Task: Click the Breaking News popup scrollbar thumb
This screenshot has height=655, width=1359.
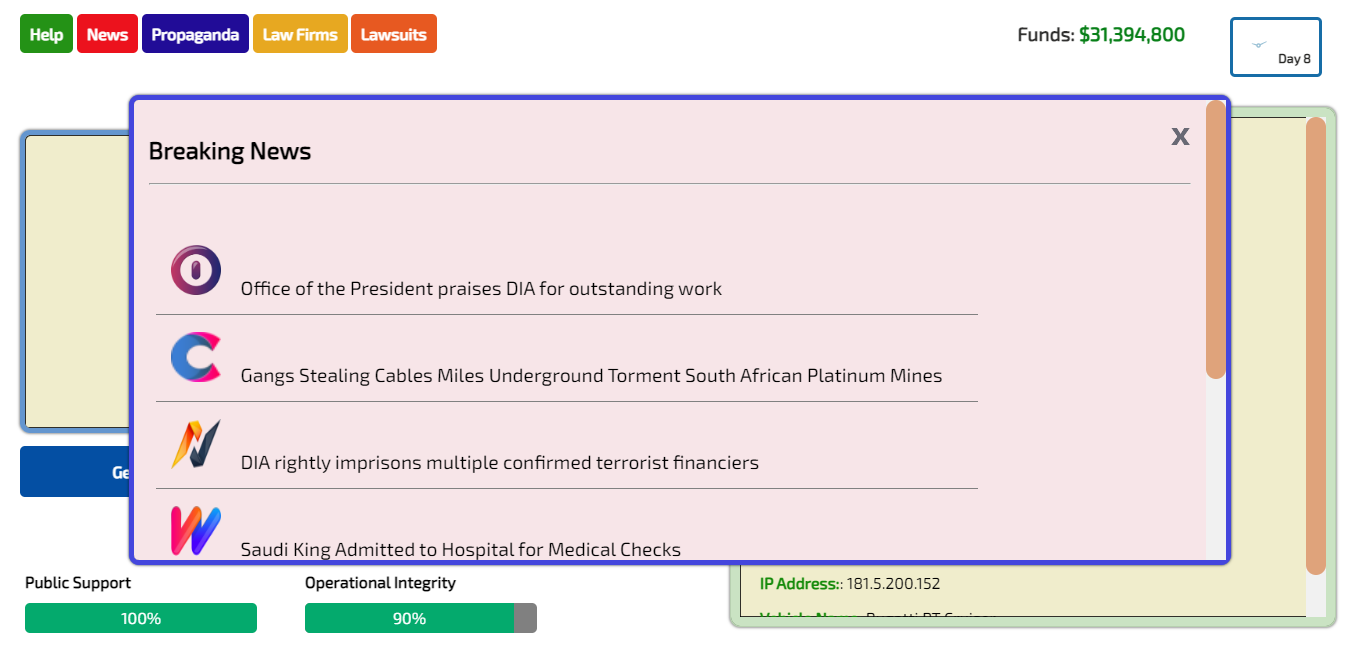Action: click(x=1216, y=239)
